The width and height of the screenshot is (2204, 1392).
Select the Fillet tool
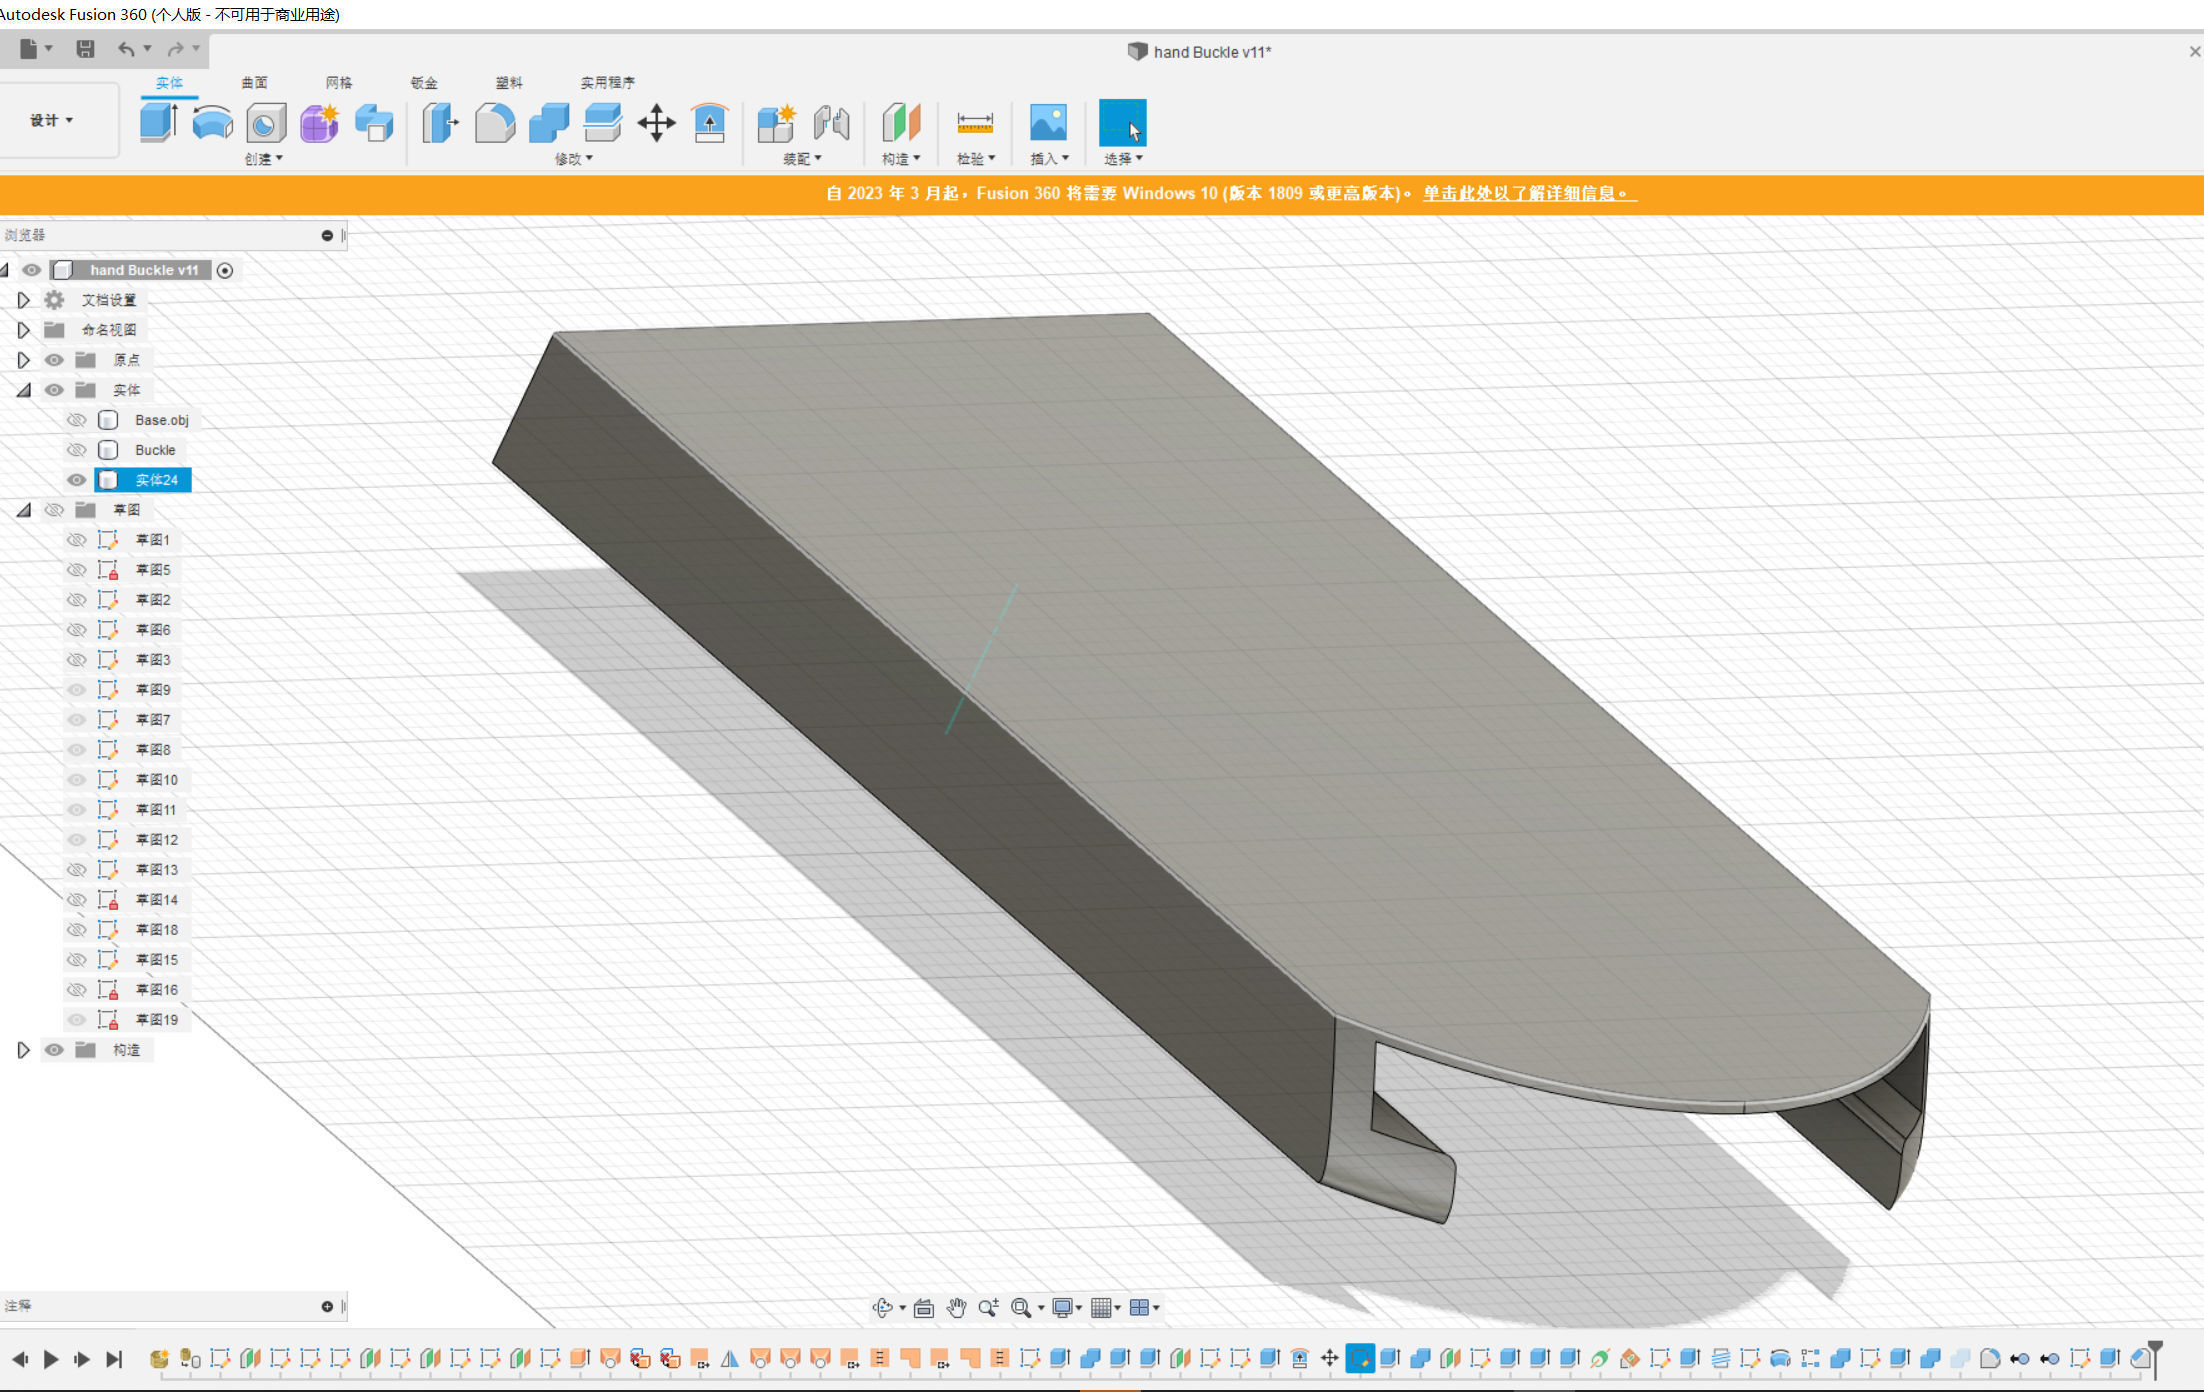tap(494, 124)
